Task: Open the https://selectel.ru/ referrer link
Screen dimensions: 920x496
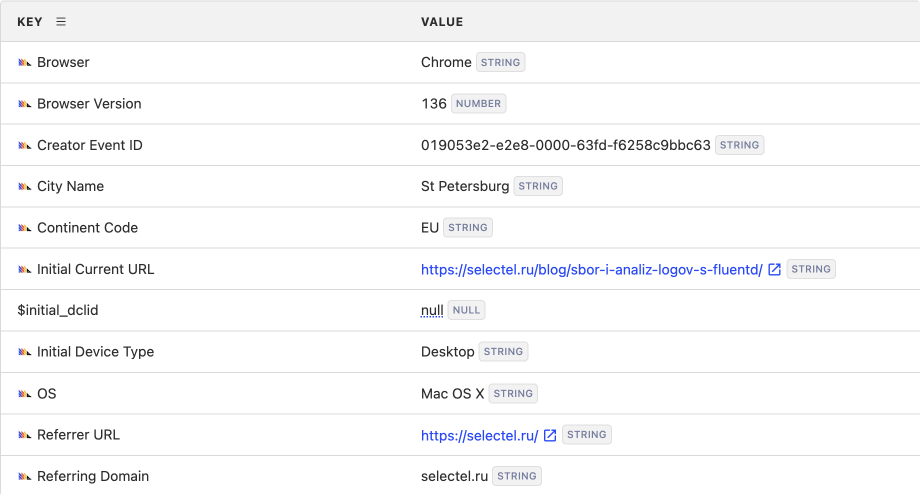Action: (x=479, y=435)
